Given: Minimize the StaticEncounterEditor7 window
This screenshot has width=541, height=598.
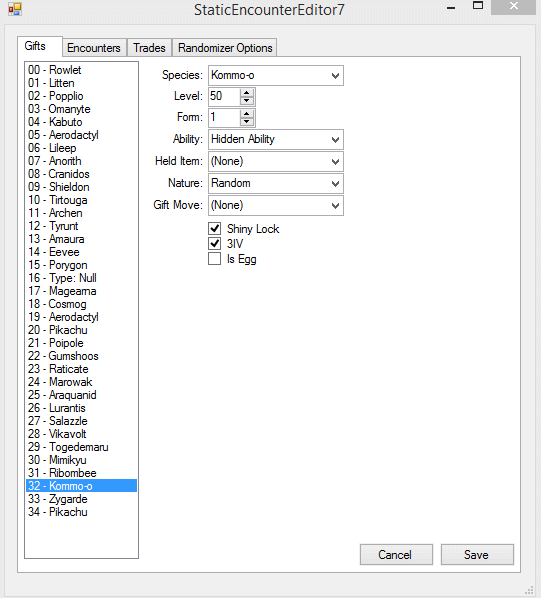Looking at the screenshot, I should pyautogui.click(x=451, y=7).
